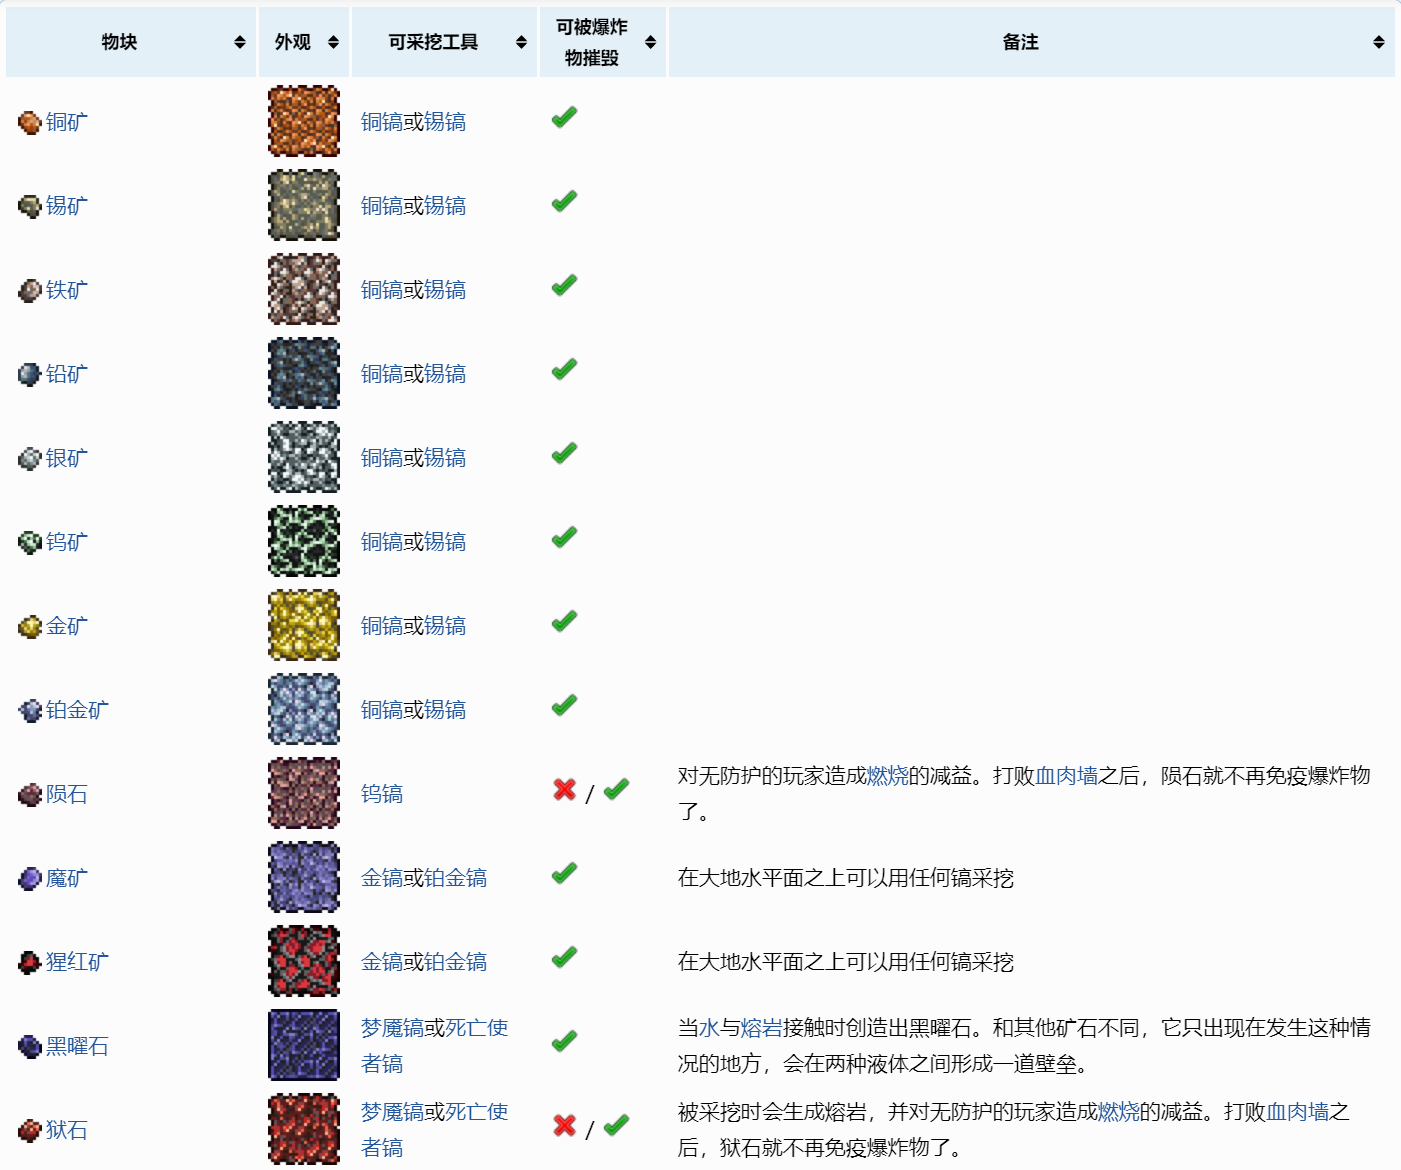This screenshot has height=1170, width=1401.
Task: Sort table by 外观 column arrows
Action: point(333,42)
